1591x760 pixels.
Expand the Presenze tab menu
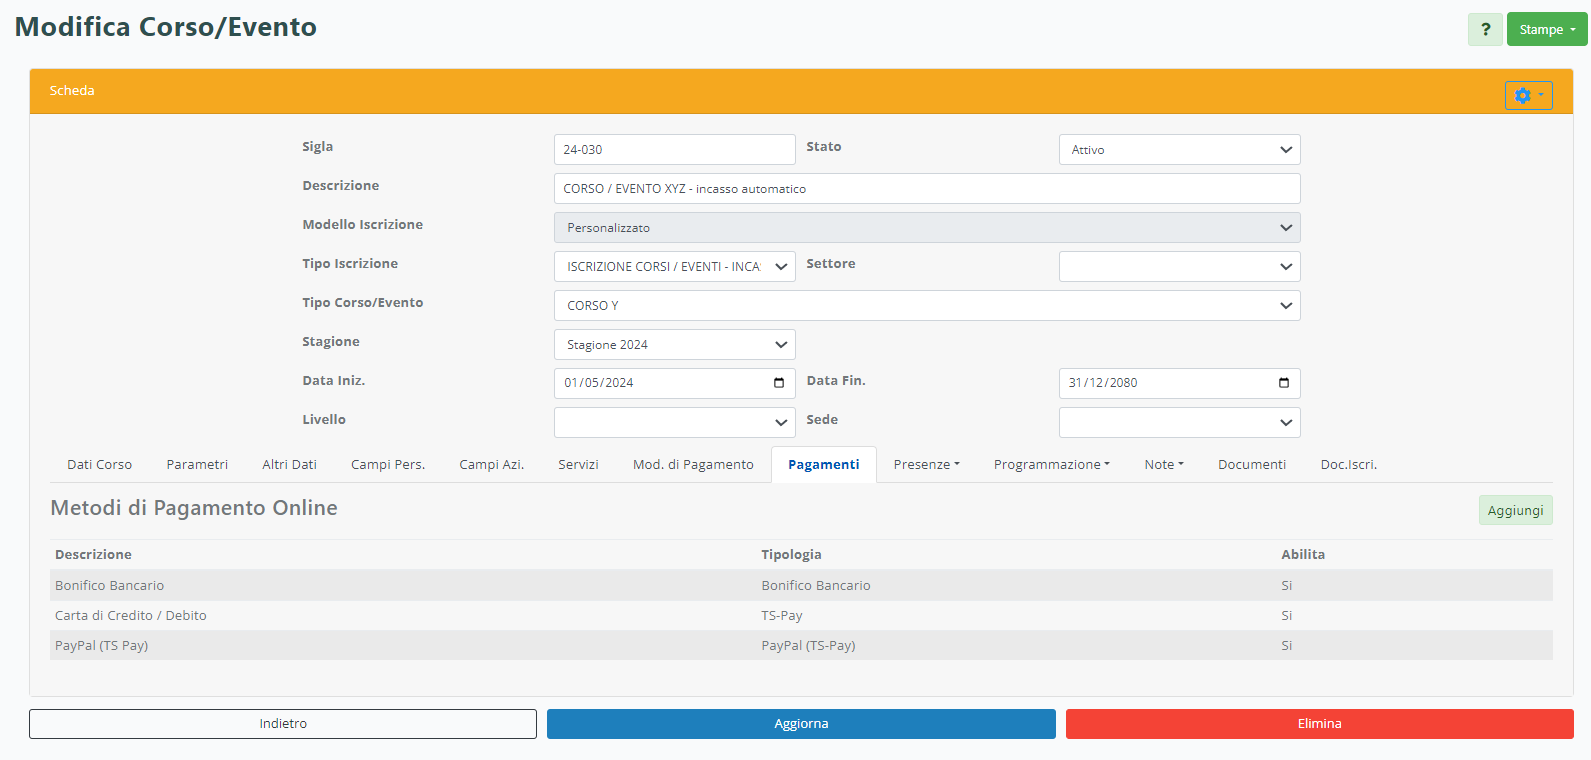click(x=926, y=464)
